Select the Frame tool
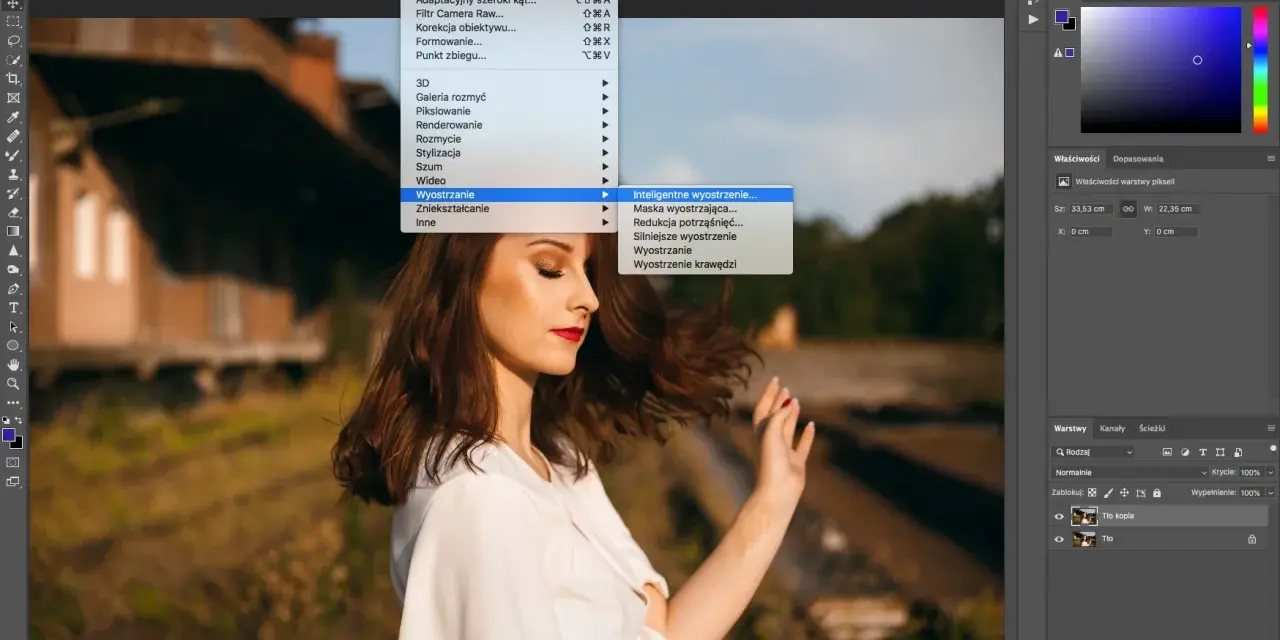The height and width of the screenshot is (640, 1280). 13,98
